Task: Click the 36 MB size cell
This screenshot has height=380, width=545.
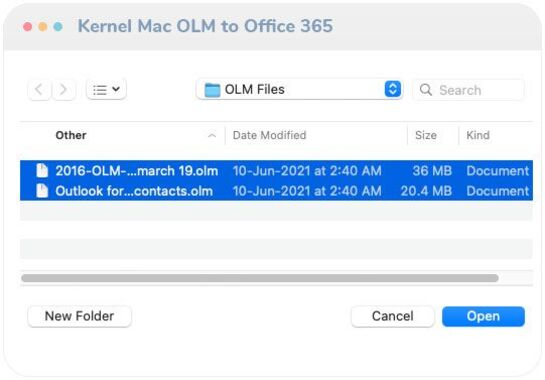Action: (x=432, y=171)
